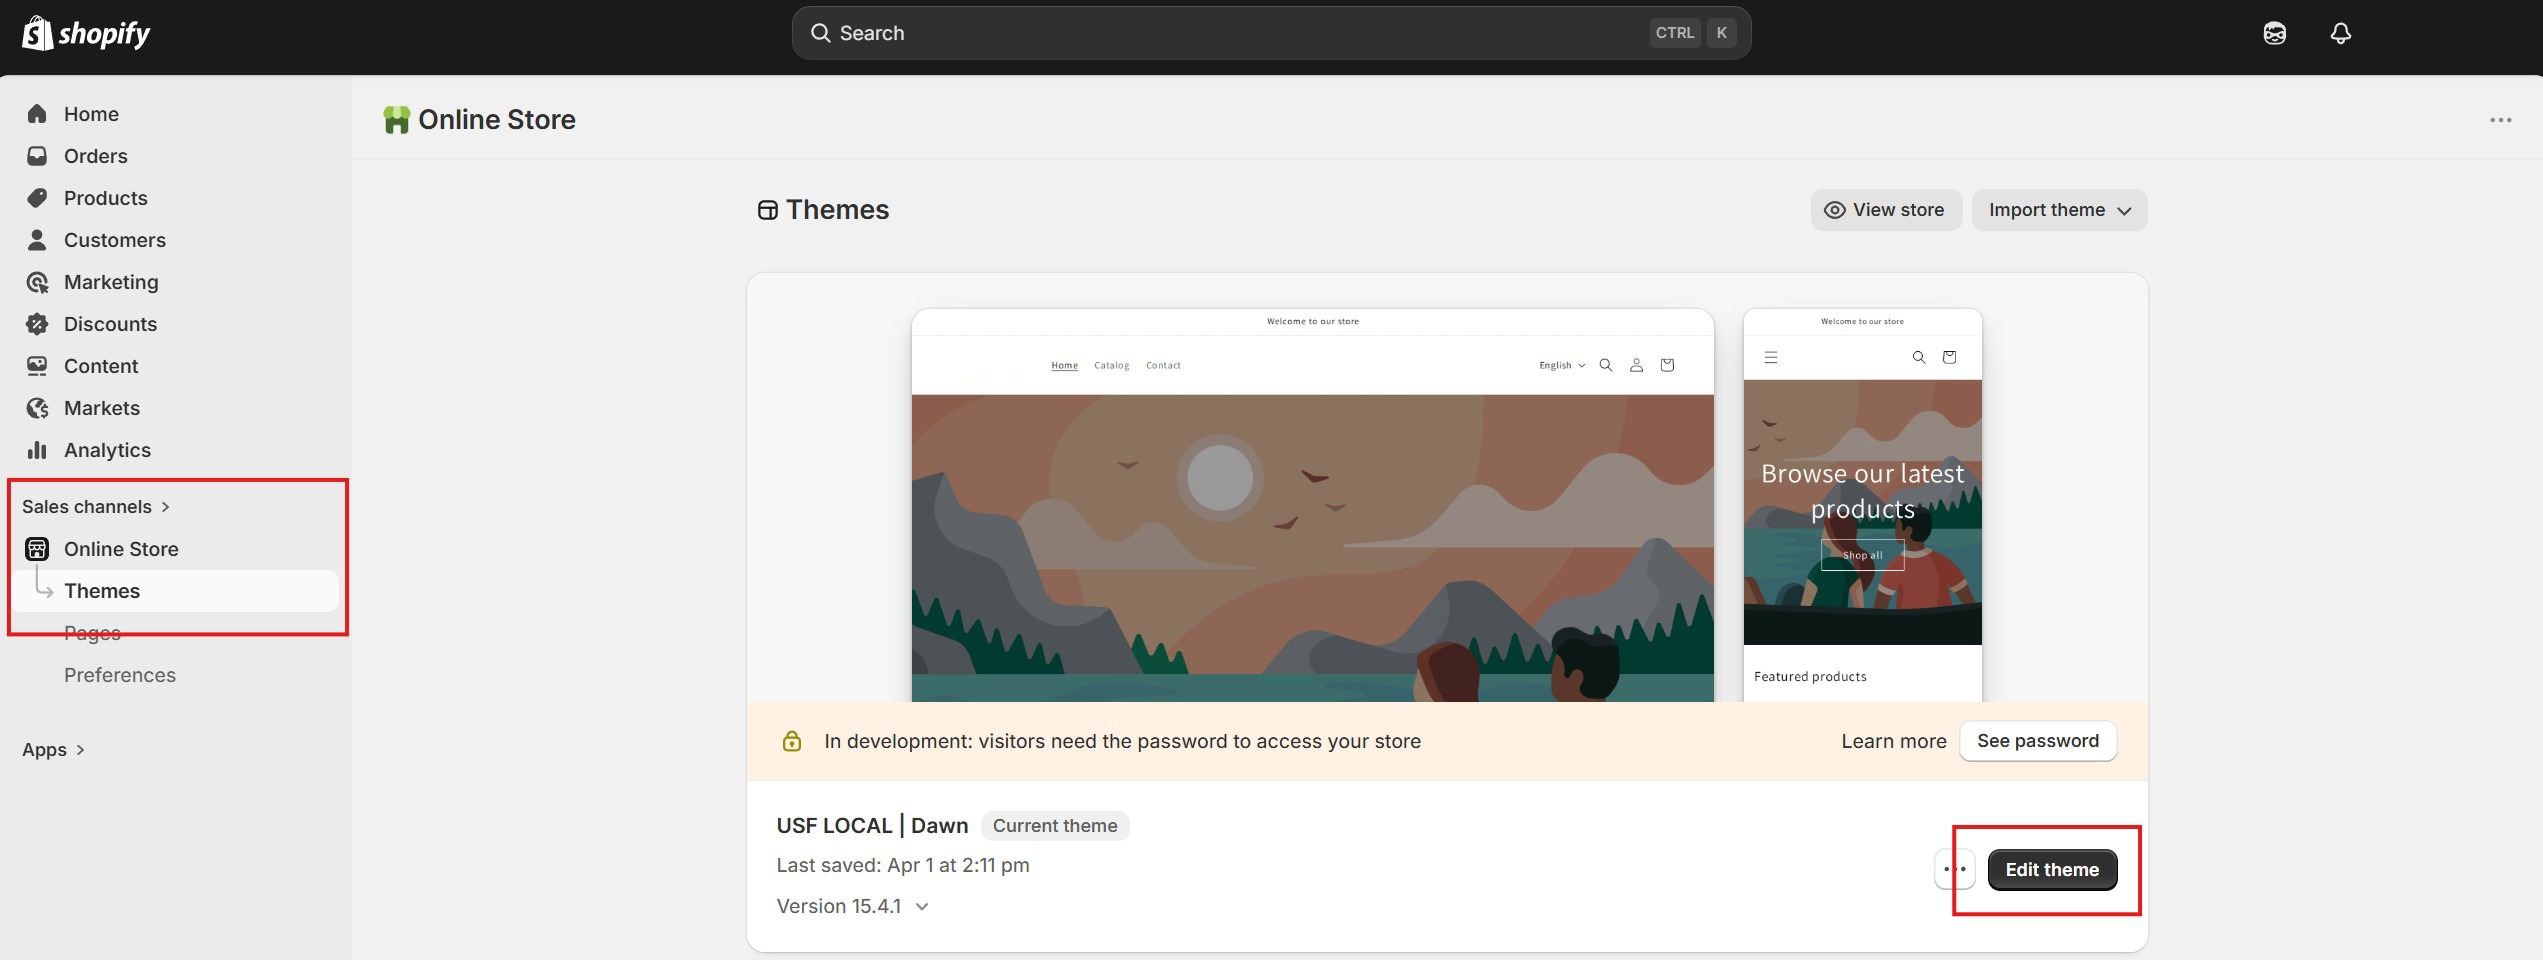The width and height of the screenshot is (2543, 960).
Task: Open the Content section
Action: pyautogui.click(x=101, y=365)
